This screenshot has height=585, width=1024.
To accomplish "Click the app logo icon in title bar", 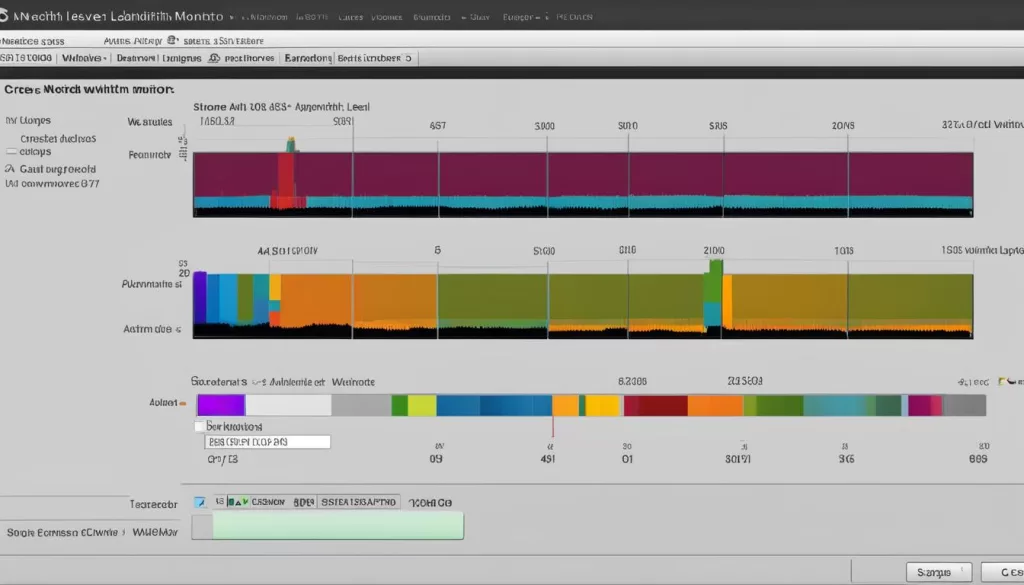I will pyautogui.click(x=7, y=17).
